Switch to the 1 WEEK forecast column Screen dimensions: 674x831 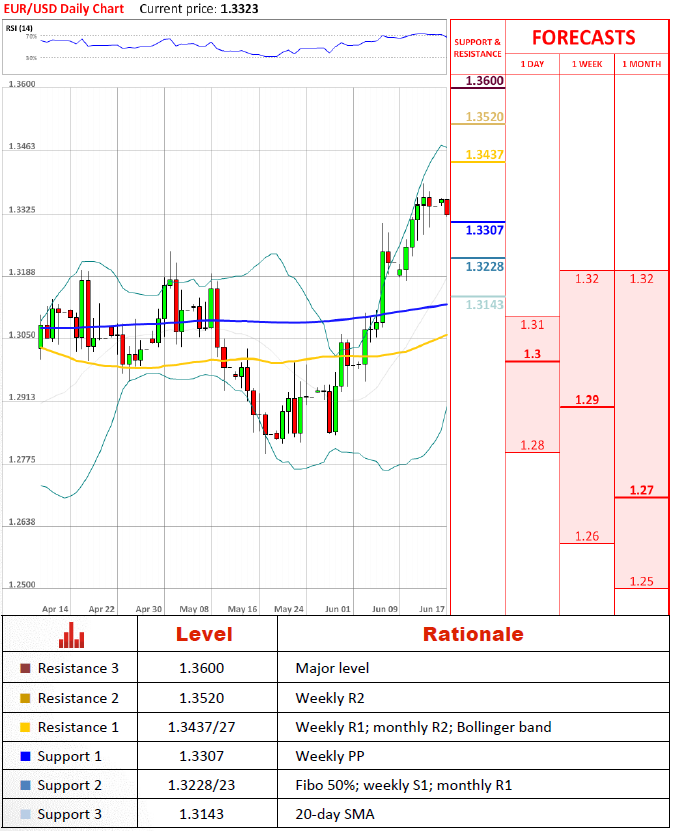(x=586, y=64)
